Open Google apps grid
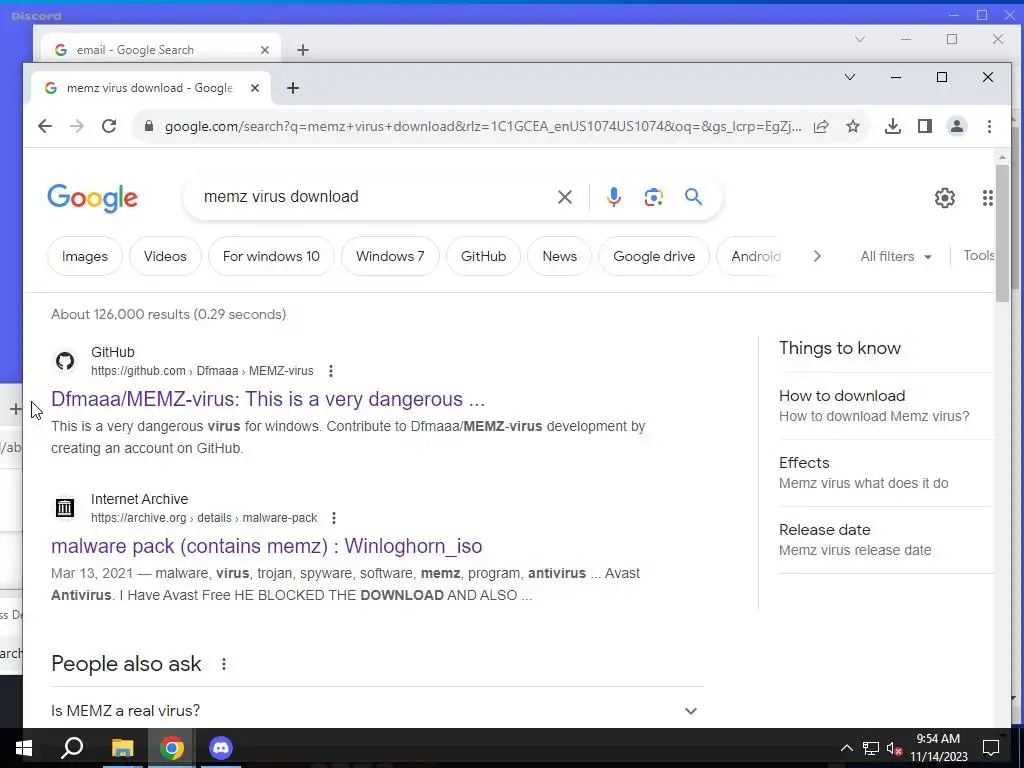Image resolution: width=1024 pixels, height=768 pixels. point(987,197)
